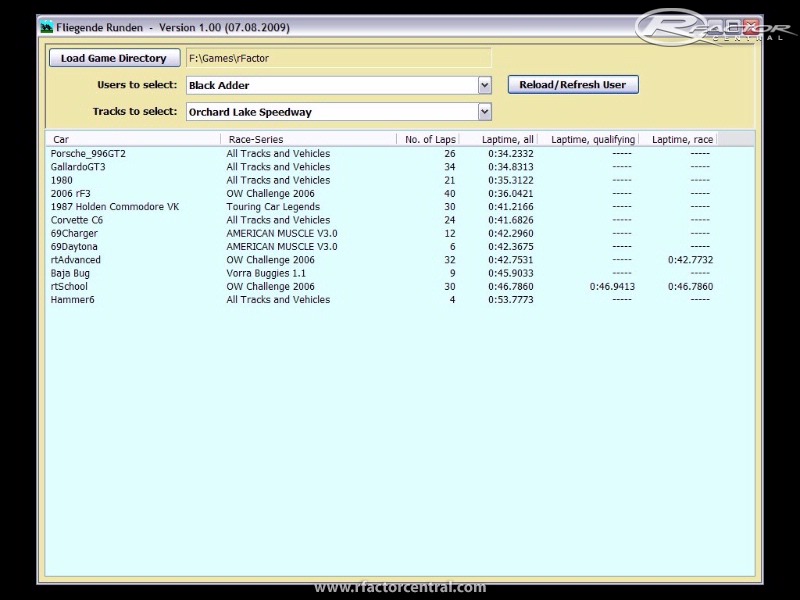Open the Users to select dropdown arrow
Screen dimensions: 800x600
tap(485, 86)
